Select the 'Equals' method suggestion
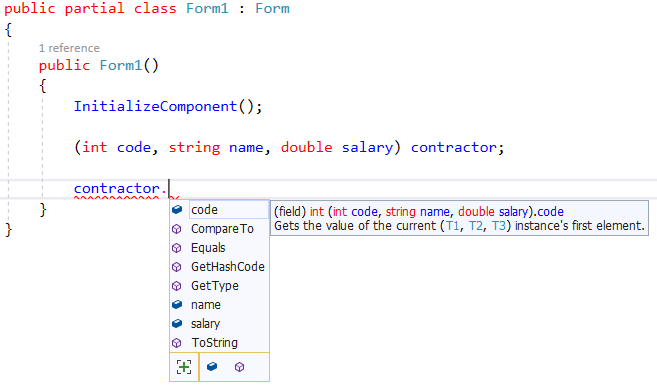Screen dimensions: 657x389 click(x=219, y=248)
